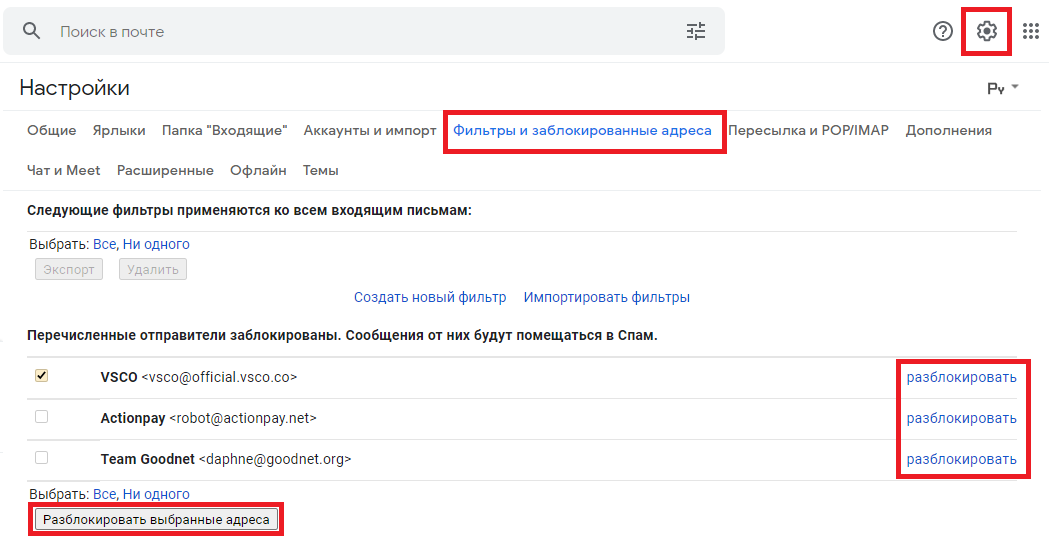Viewport: 1049px width, 543px height.
Task: Go to Пересылка и POP/IMAP tab
Action: pos(808,130)
